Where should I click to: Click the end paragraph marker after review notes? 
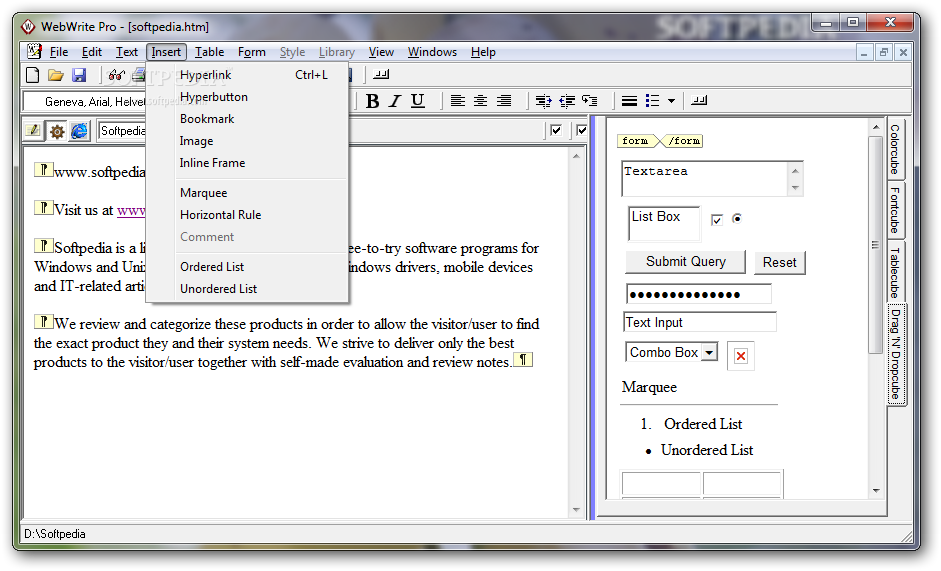pyautogui.click(x=523, y=360)
